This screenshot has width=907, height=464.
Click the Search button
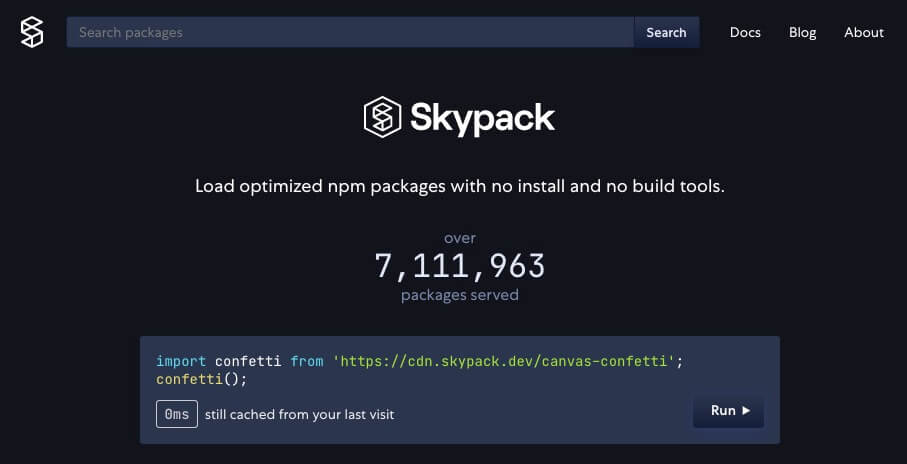click(x=666, y=32)
